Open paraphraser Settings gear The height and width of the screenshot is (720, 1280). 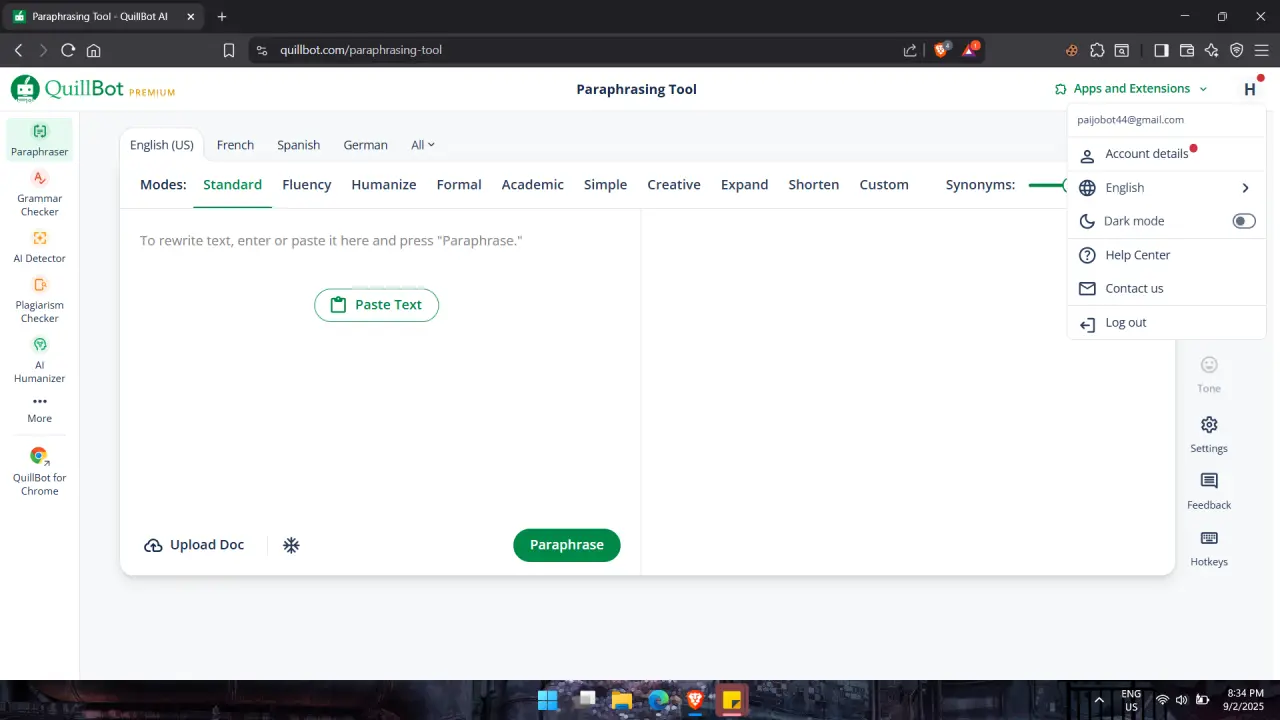tap(1209, 434)
